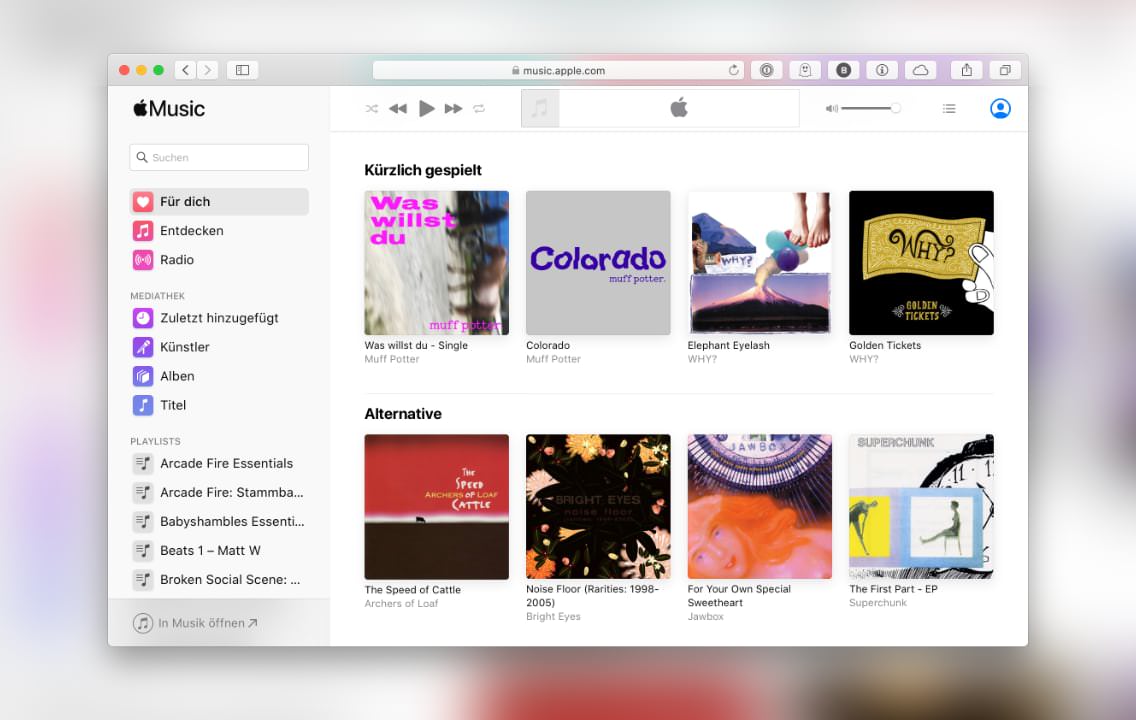Open The Speed of Cattle cover
Viewport: 1136px width, 720px height.
(x=436, y=506)
